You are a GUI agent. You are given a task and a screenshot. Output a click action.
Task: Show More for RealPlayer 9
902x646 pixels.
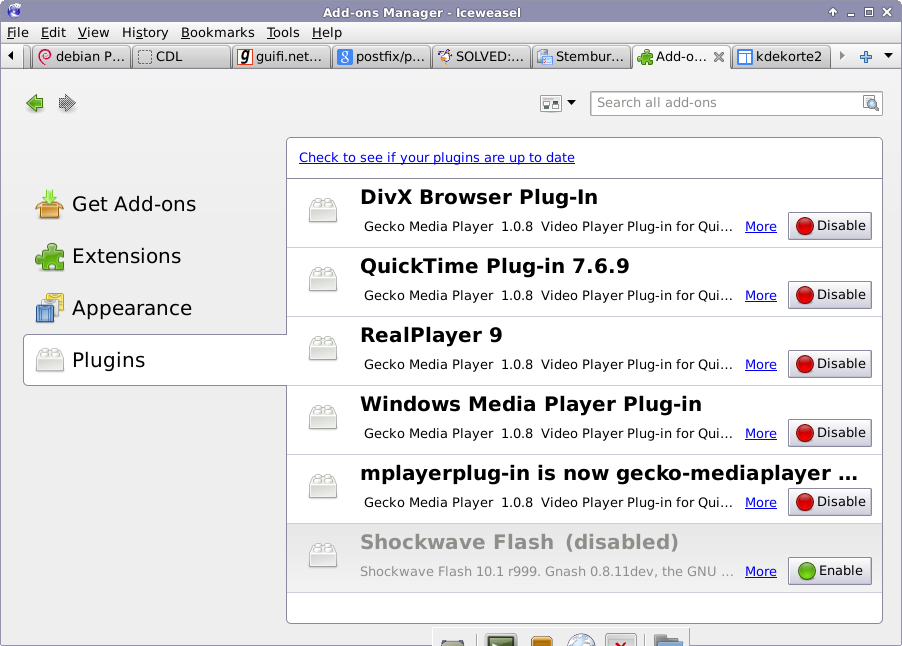point(760,364)
